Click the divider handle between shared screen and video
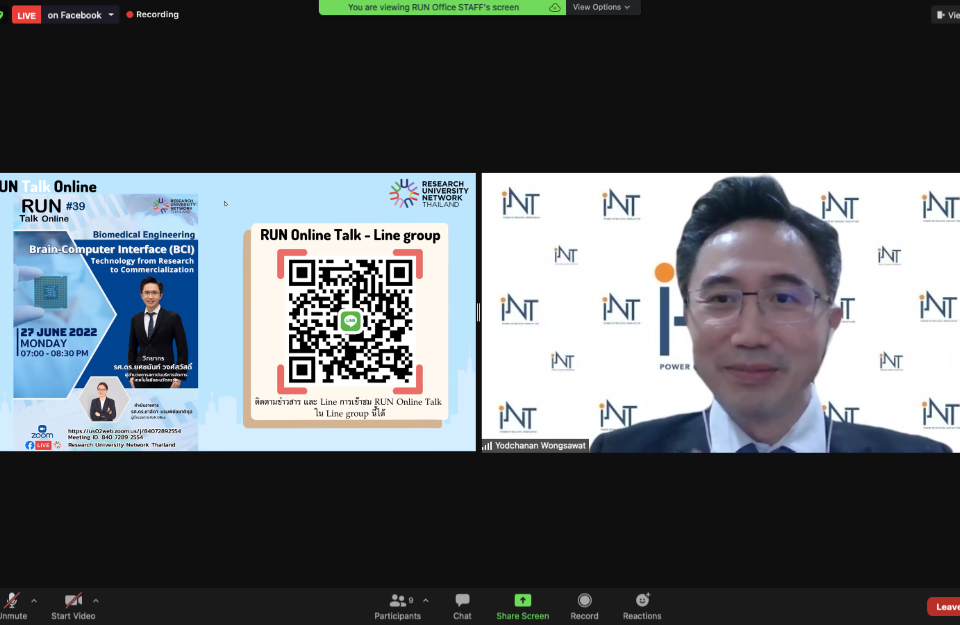This screenshot has width=960, height=625. (478, 313)
